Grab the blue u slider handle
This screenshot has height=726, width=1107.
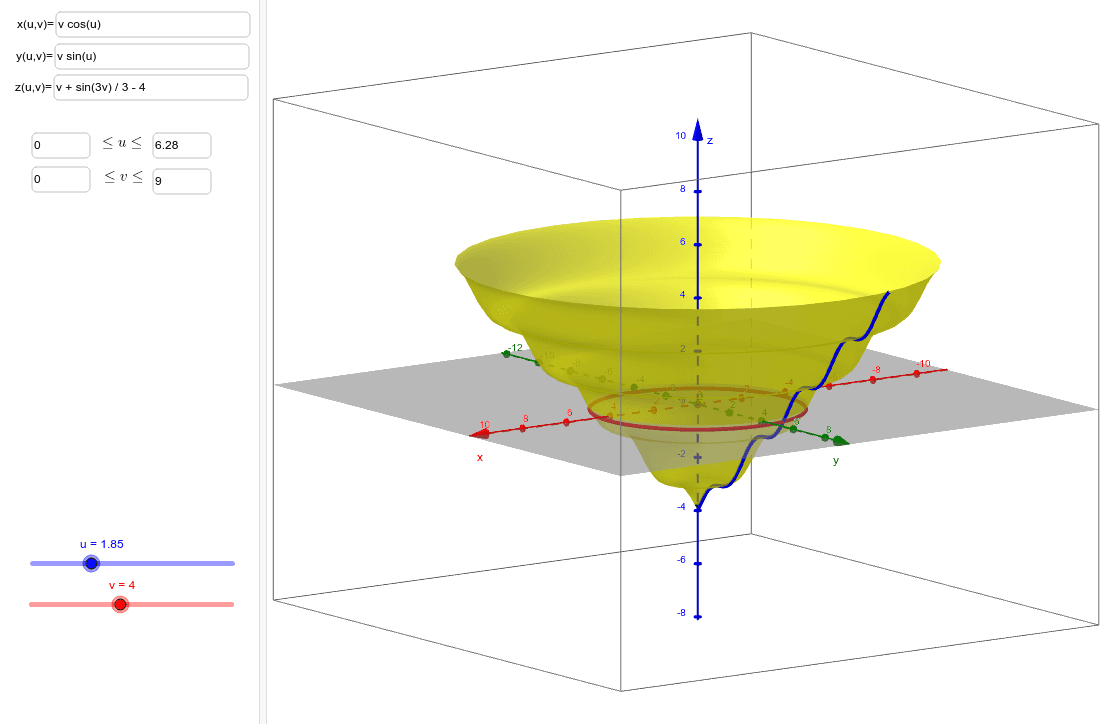91,564
